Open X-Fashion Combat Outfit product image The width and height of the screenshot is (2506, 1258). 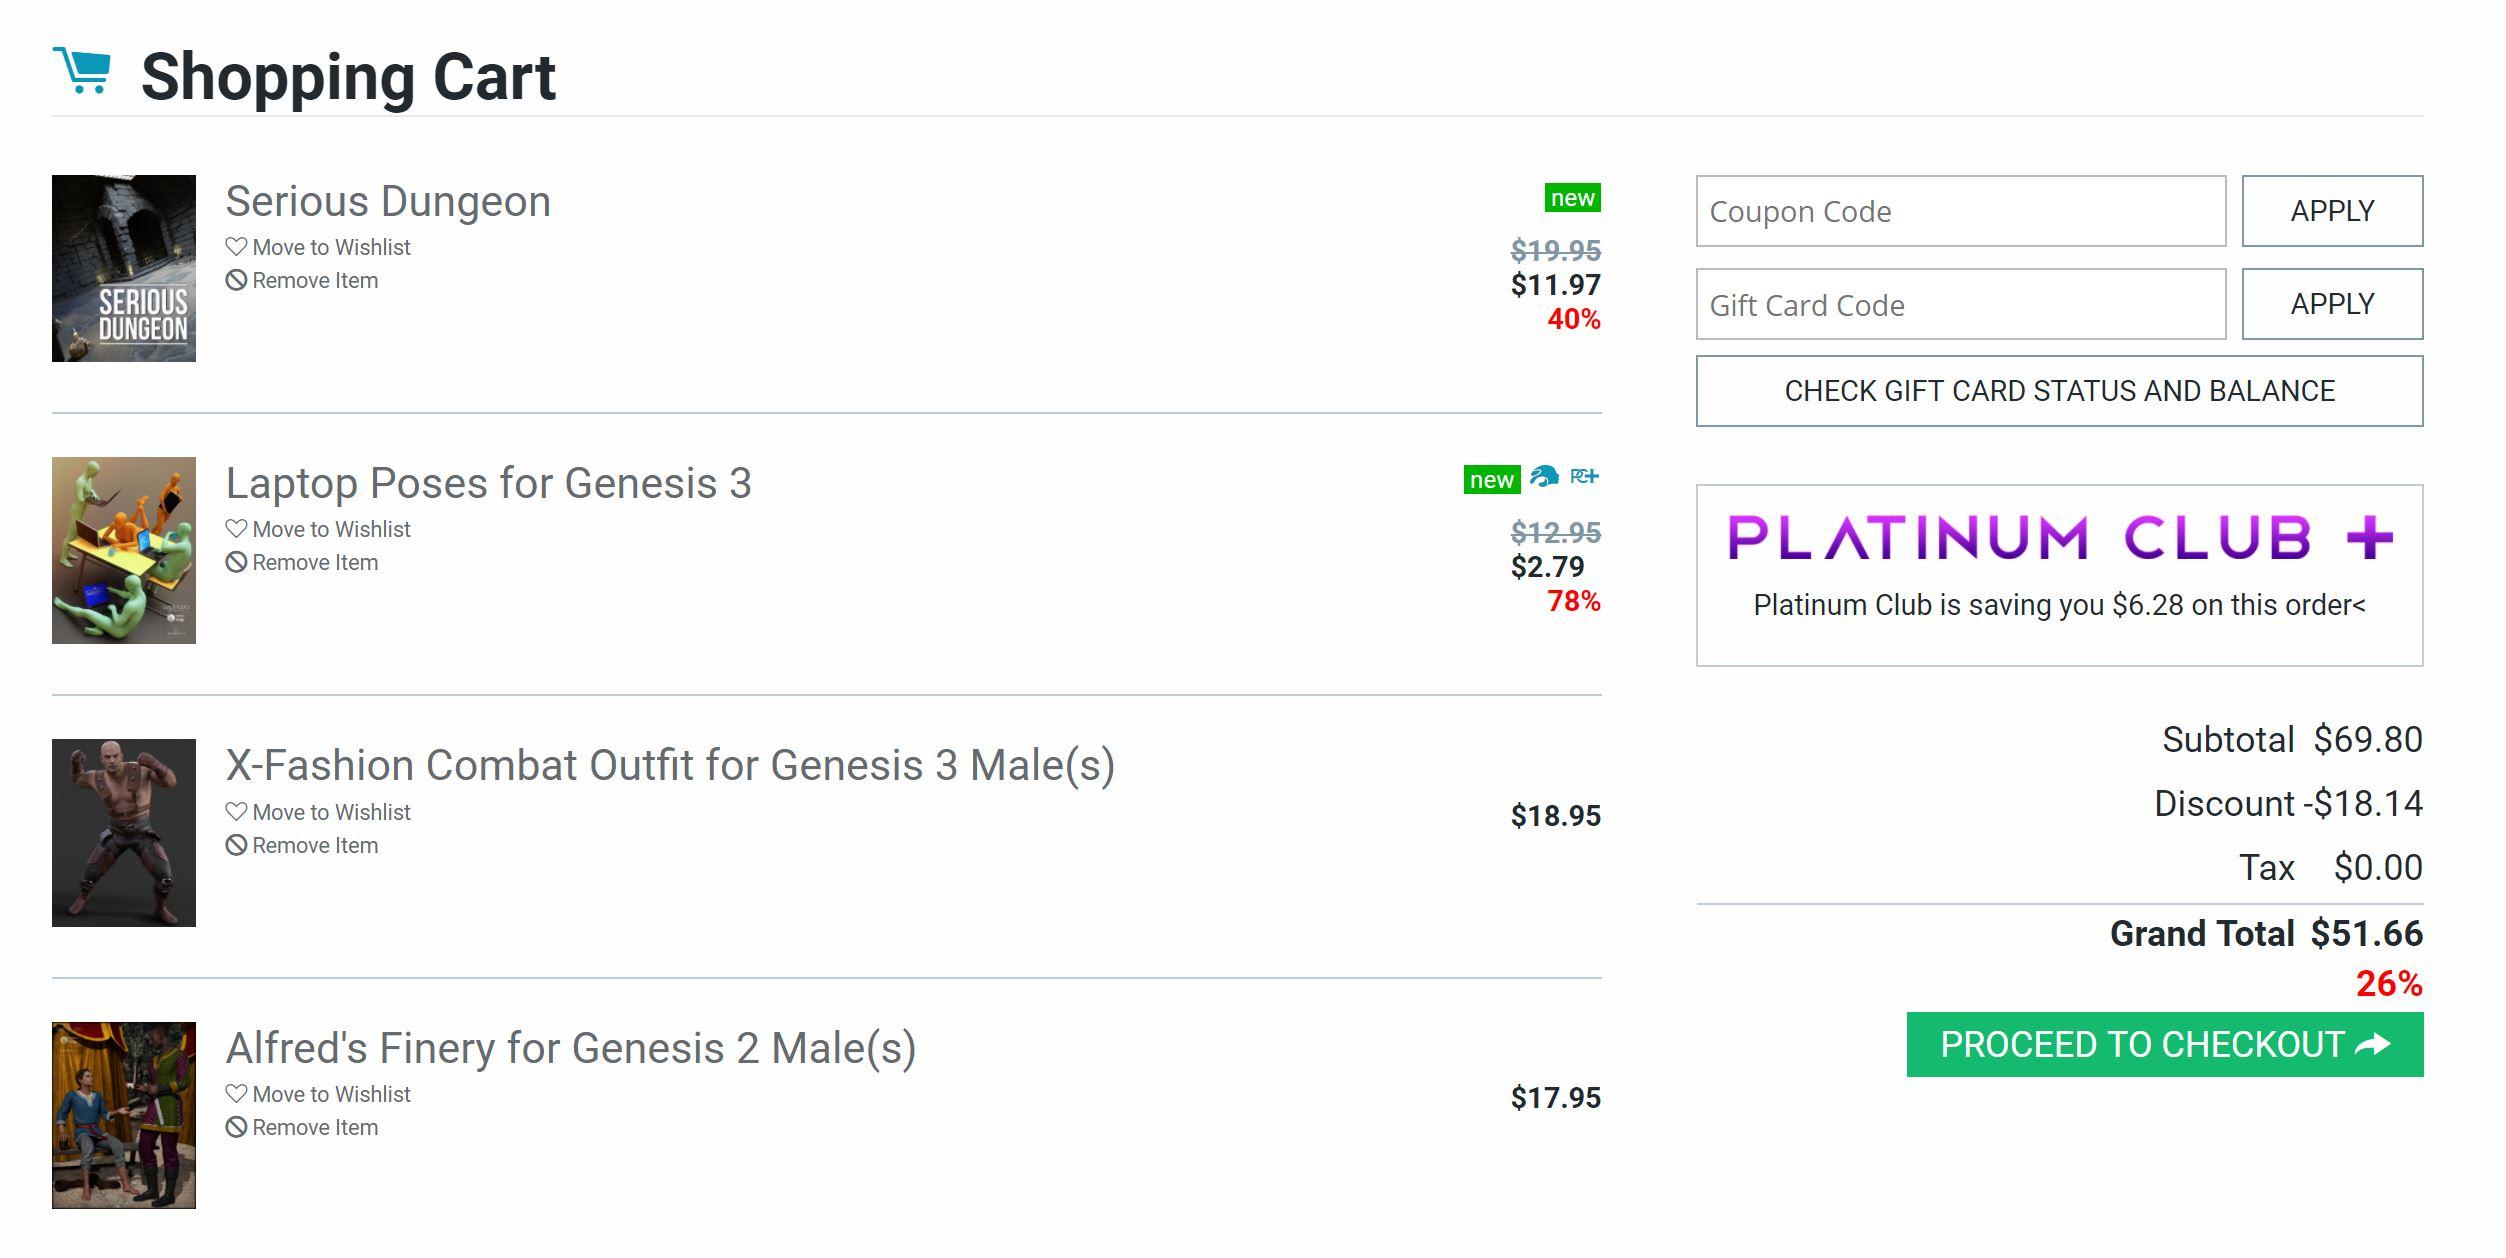pos(124,832)
